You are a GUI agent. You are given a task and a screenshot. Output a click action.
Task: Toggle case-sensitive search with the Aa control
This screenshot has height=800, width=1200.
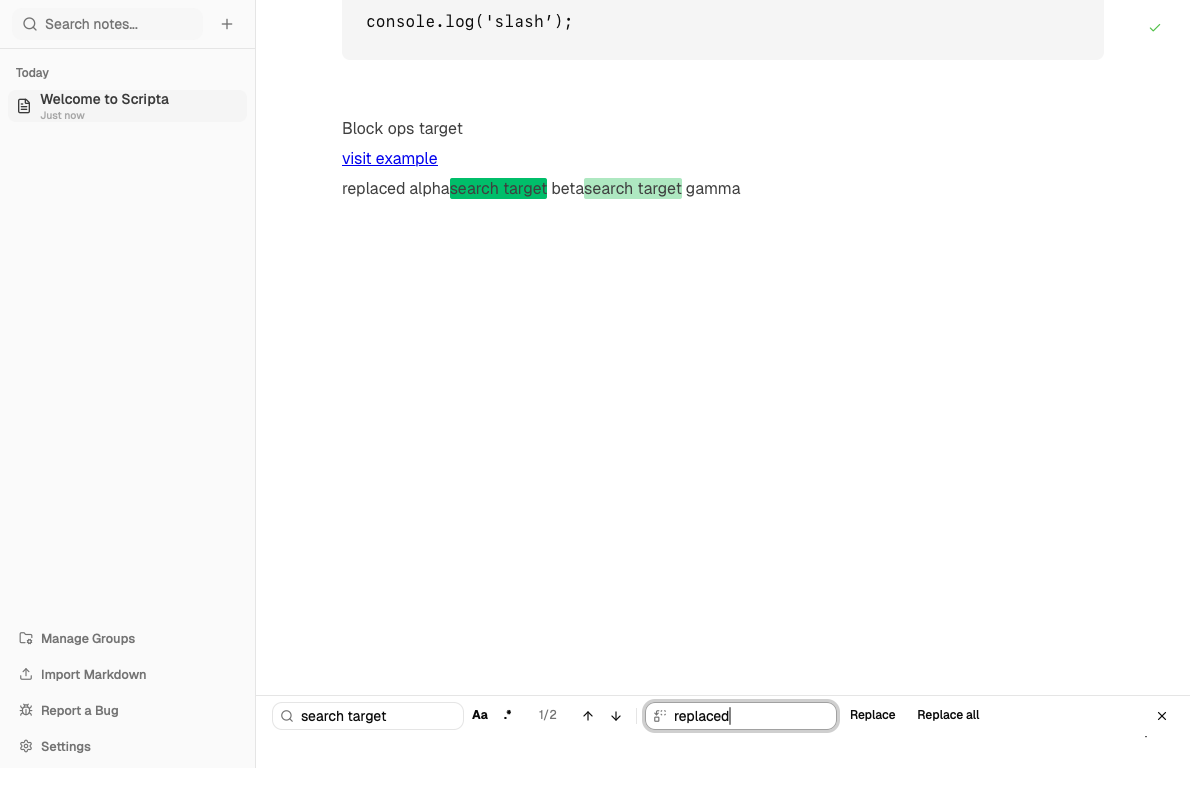[x=480, y=714]
